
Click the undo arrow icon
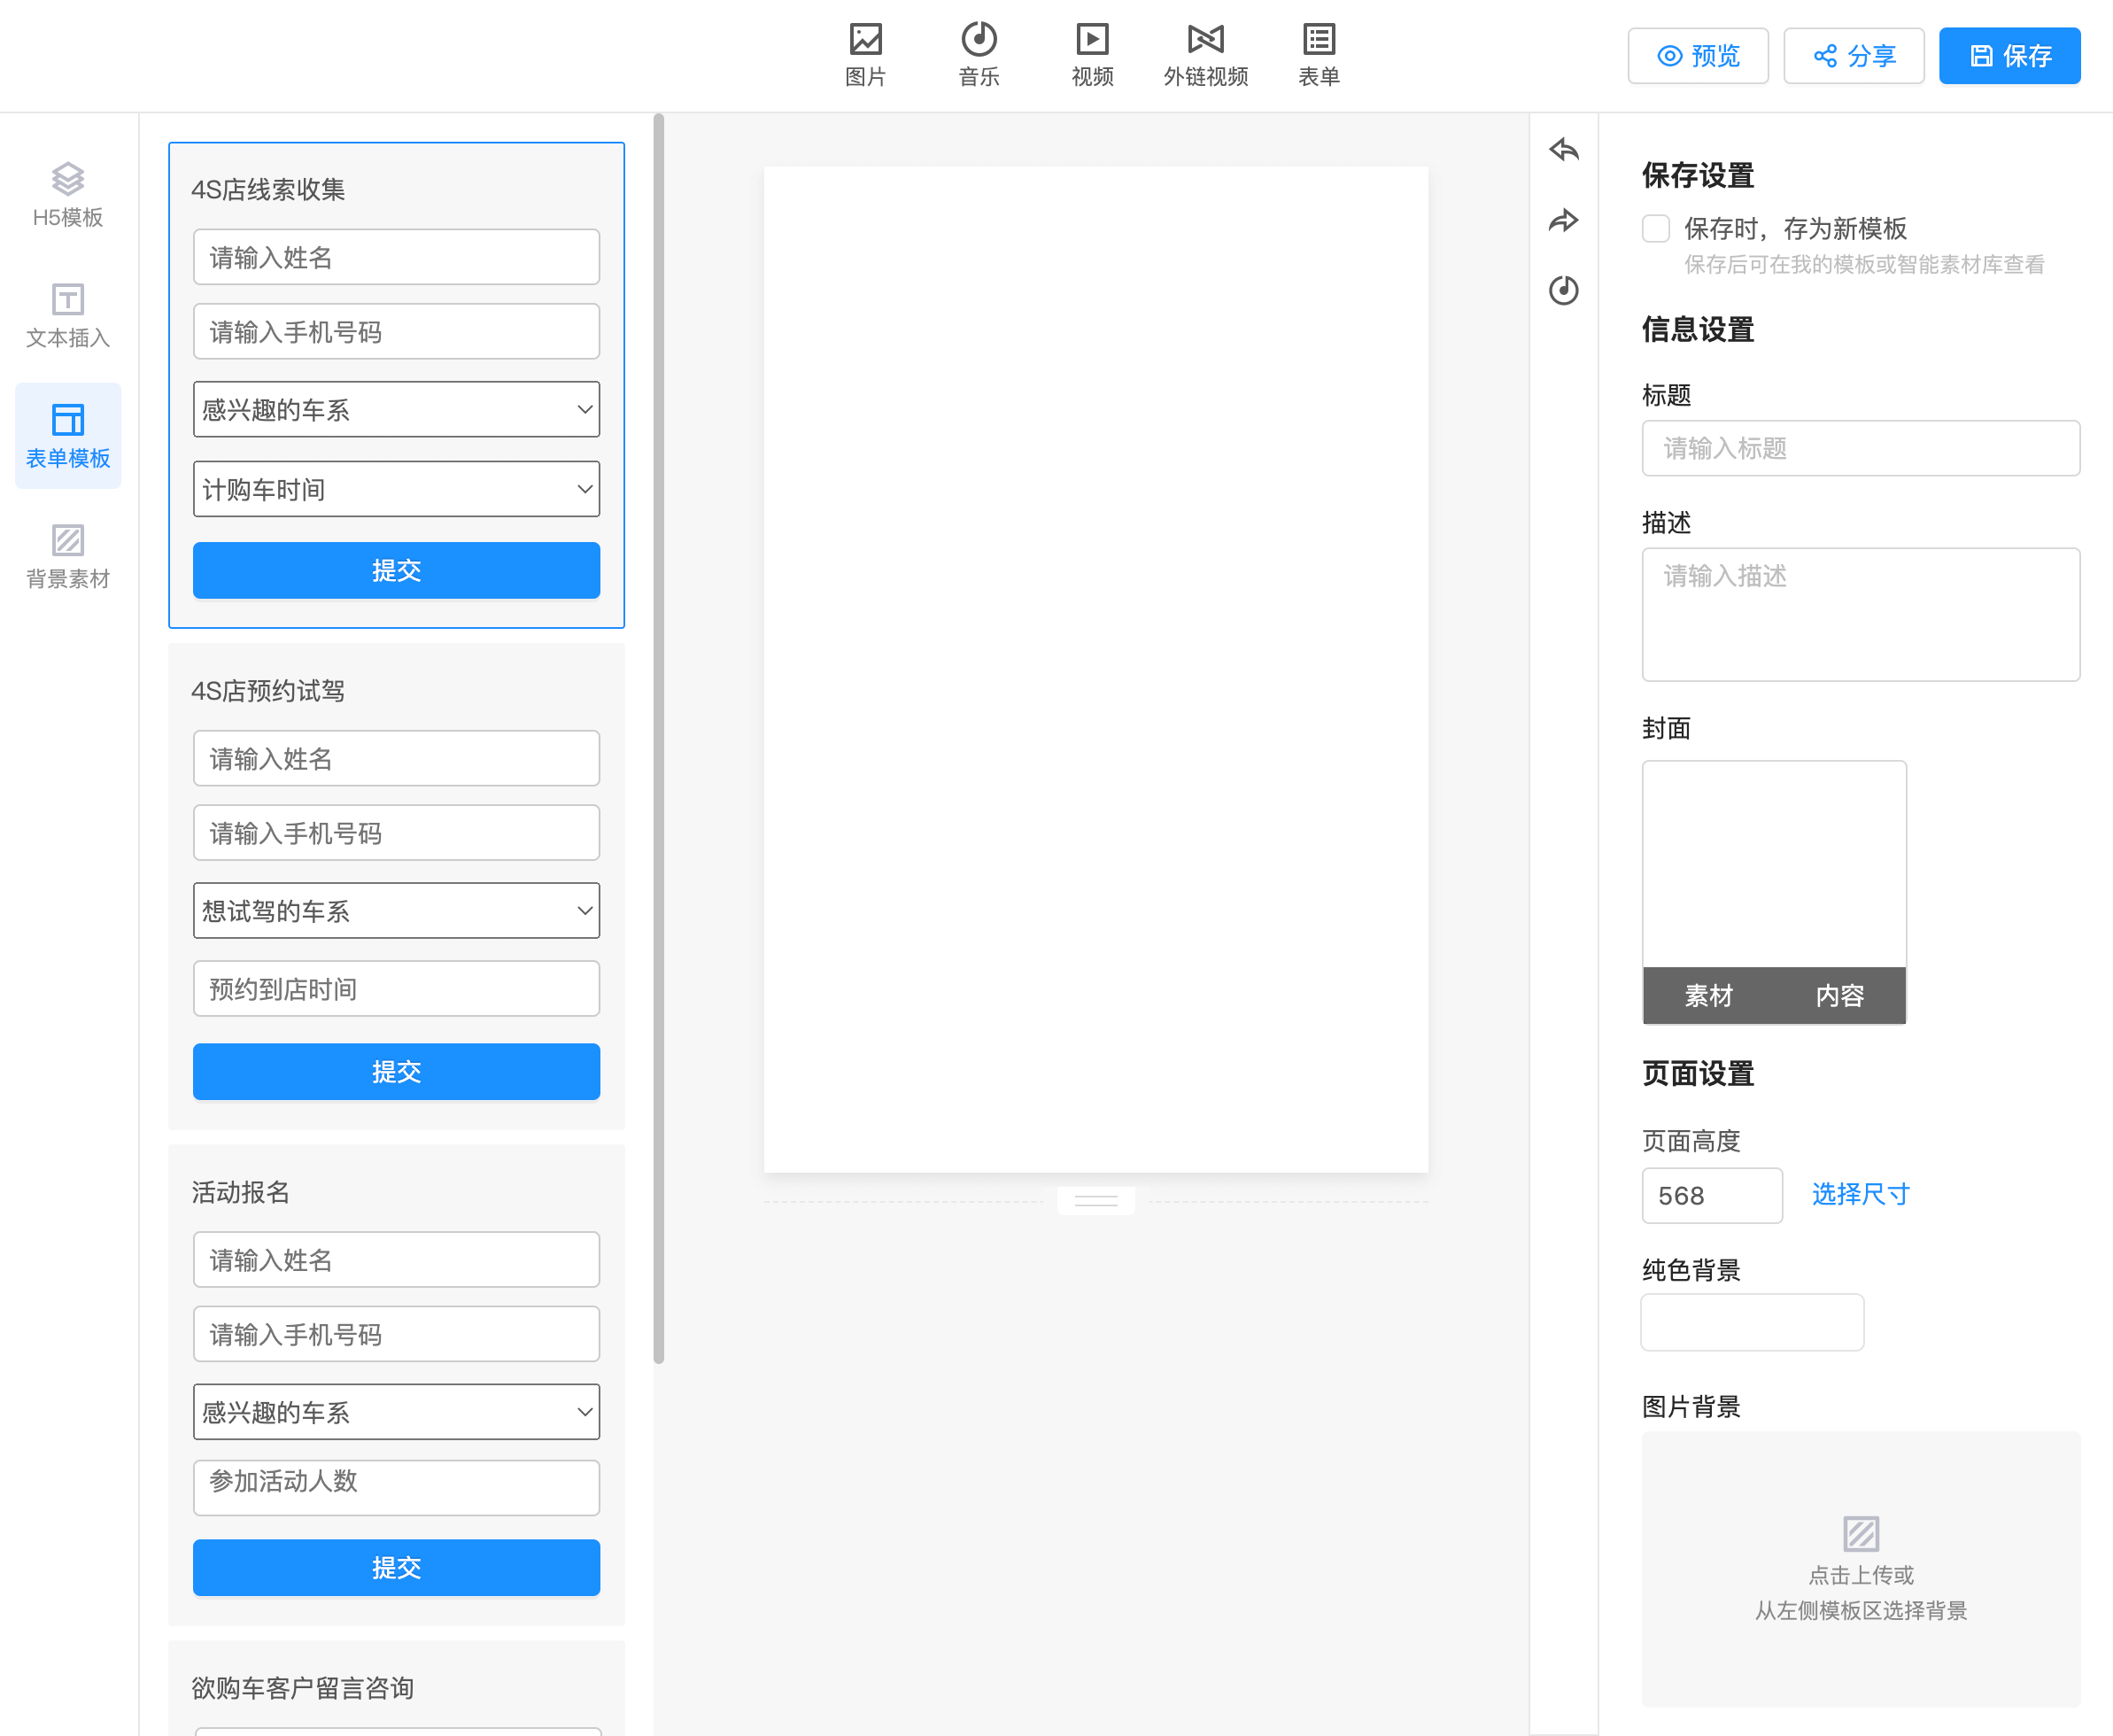click(1563, 150)
